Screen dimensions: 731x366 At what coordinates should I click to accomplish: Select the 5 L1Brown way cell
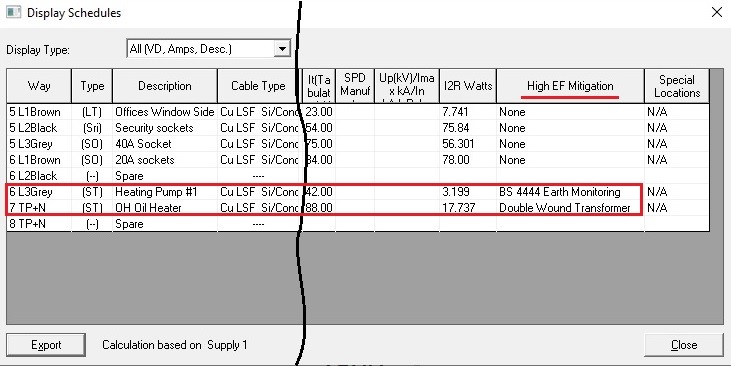click(x=39, y=112)
